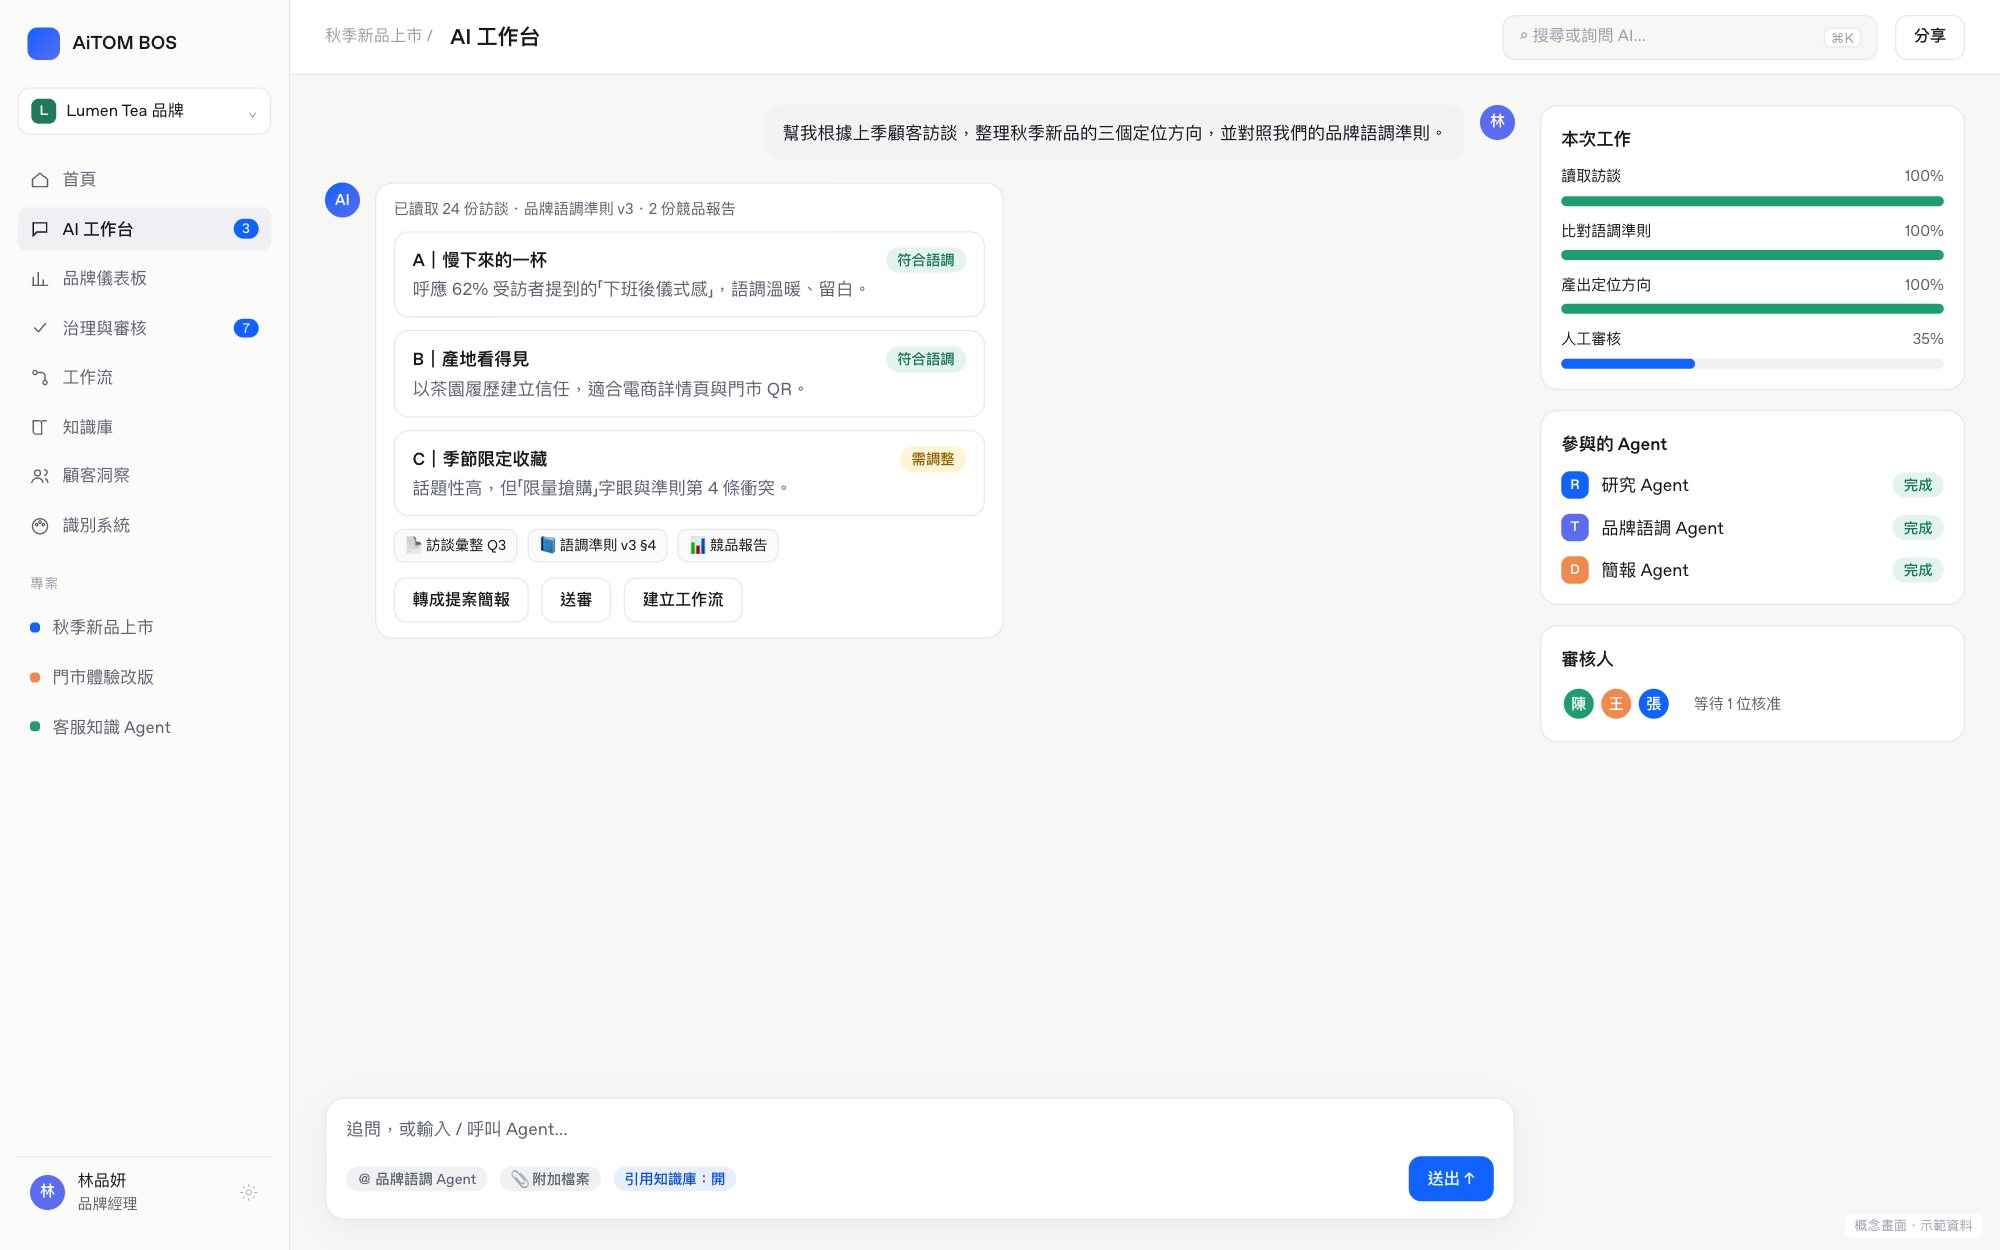Click 附加檔案 attach chip
Viewport: 2000px width, 1250px height.
(550, 1179)
